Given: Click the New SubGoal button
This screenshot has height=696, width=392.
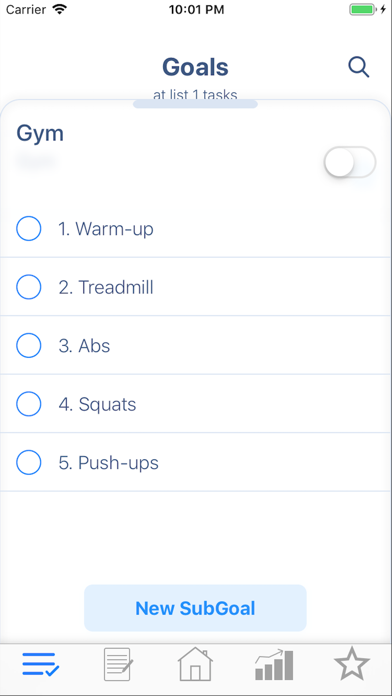Looking at the screenshot, I should pyautogui.click(x=195, y=608).
